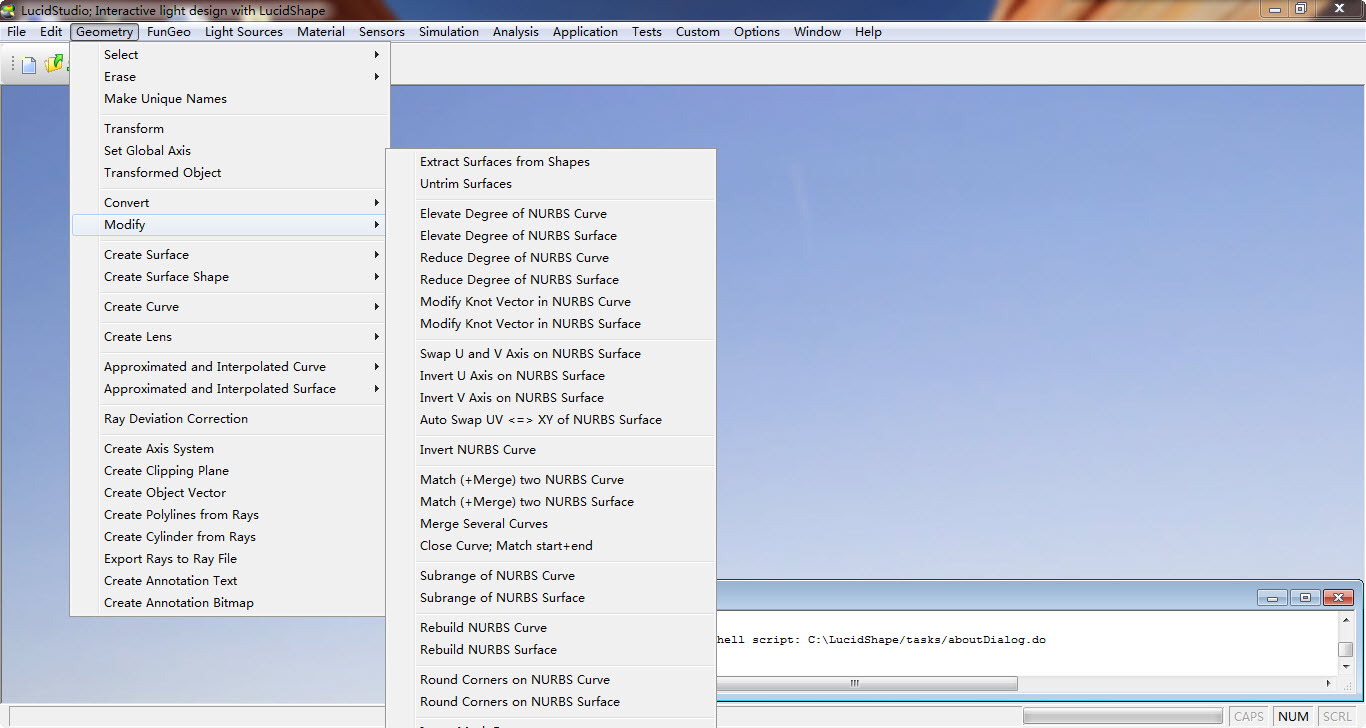This screenshot has width=1366, height=728.
Task: Choose Make Unique Names
Action: [229, 99]
